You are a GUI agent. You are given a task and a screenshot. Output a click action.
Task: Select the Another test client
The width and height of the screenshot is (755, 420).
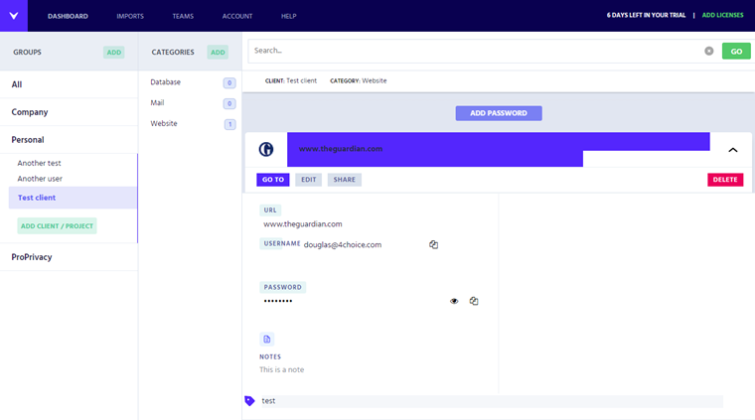[x=39, y=163]
